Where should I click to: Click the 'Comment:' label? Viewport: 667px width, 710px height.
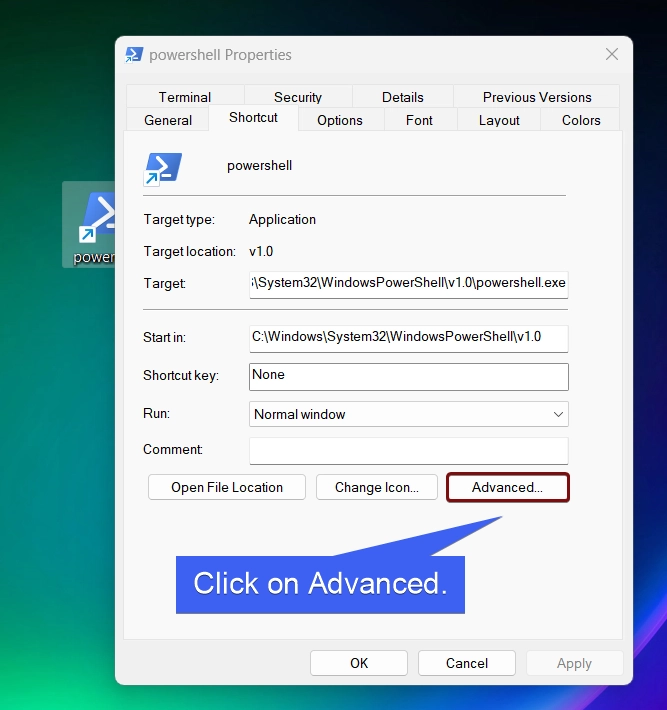click(173, 449)
